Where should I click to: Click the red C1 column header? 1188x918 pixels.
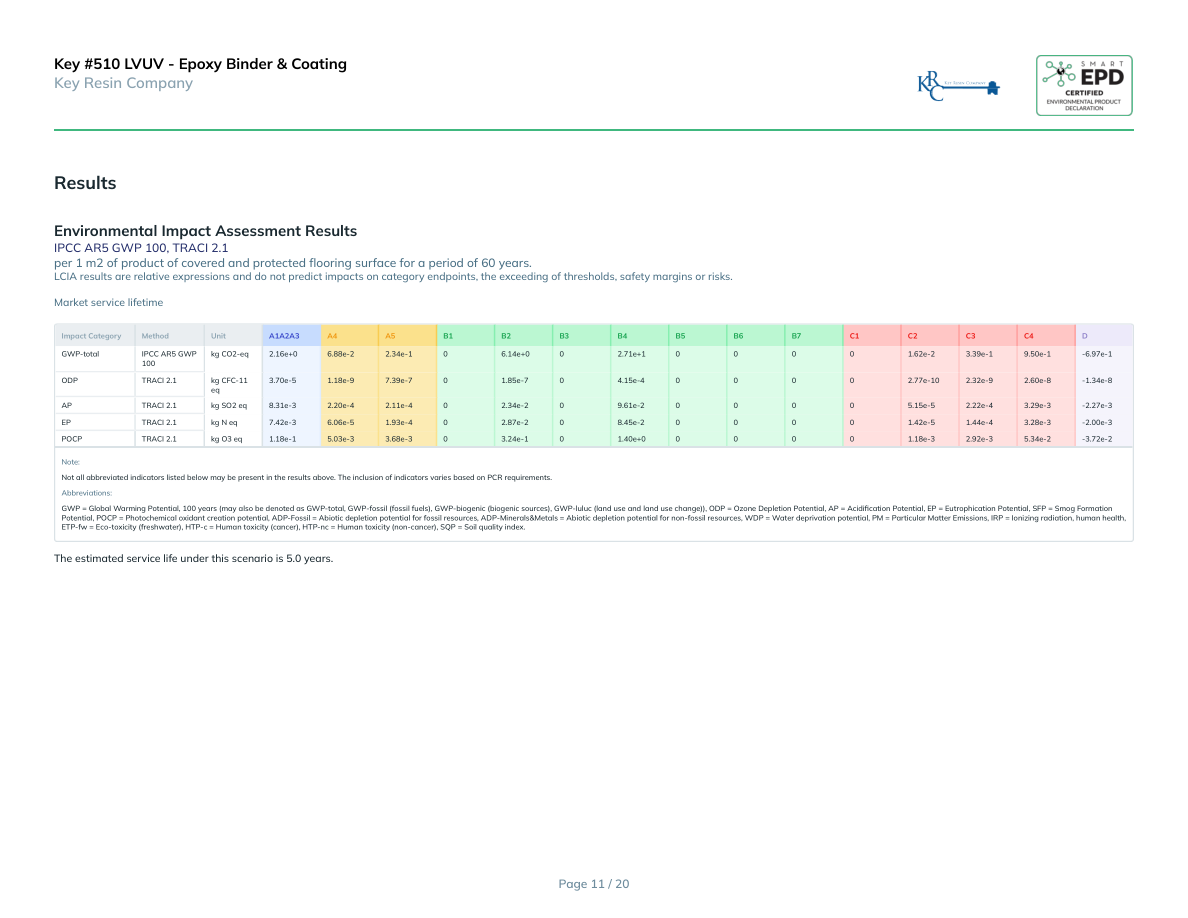854,335
